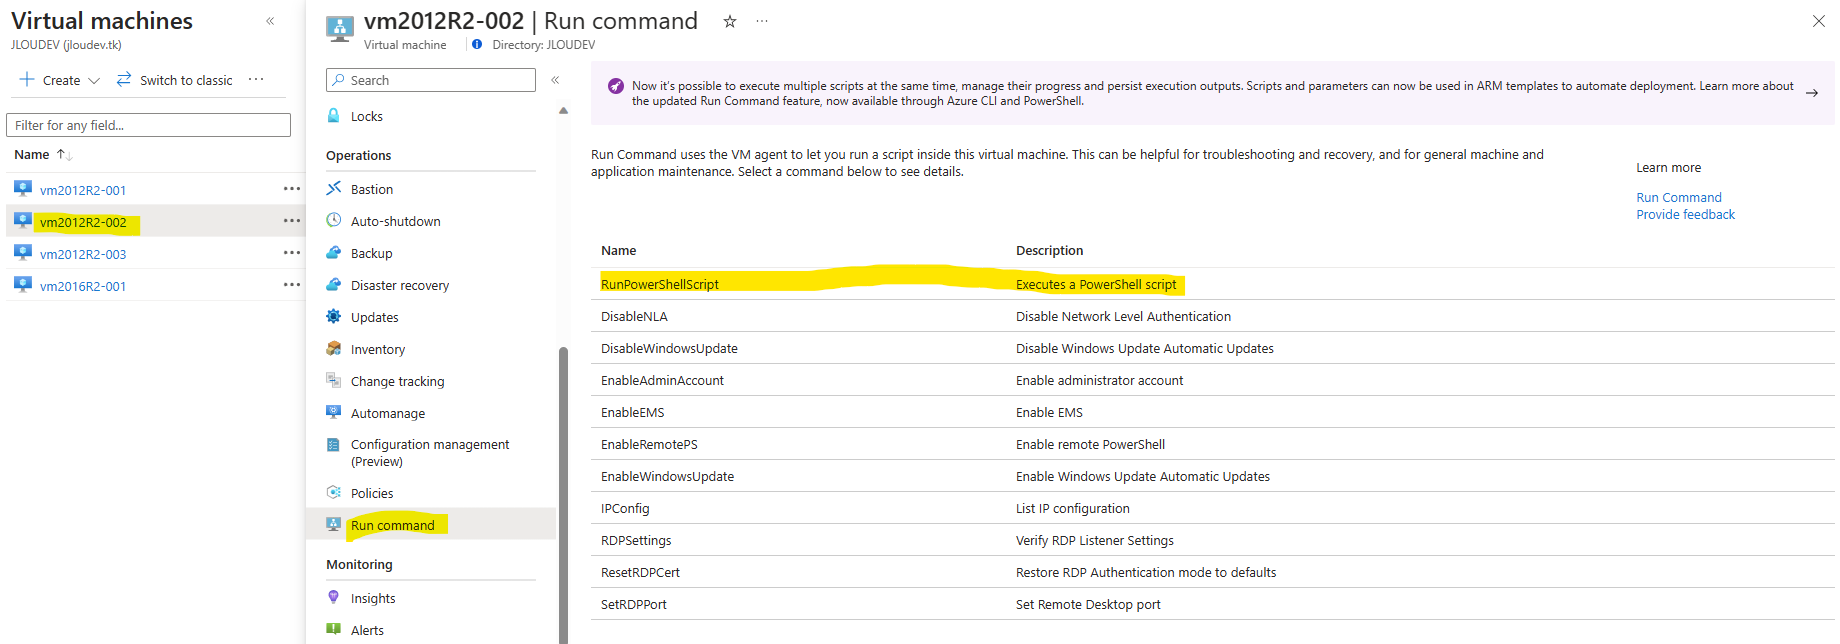Click 'Restore RDP Authentication mode to defaults'

point(1146,573)
